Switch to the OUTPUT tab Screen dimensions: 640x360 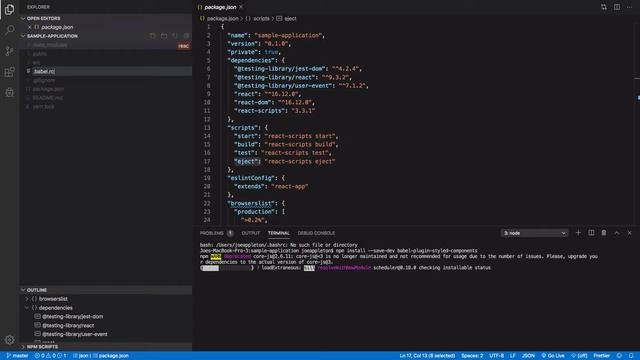tap(250, 233)
